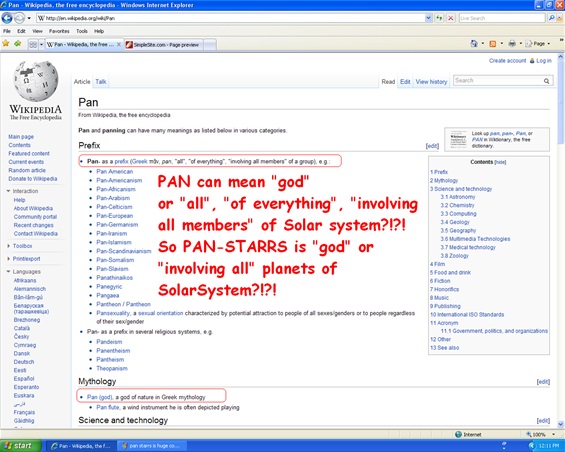Click the Random article sidebar link
Viewport: 565px width, 452px height.
[x=27, y=170]
